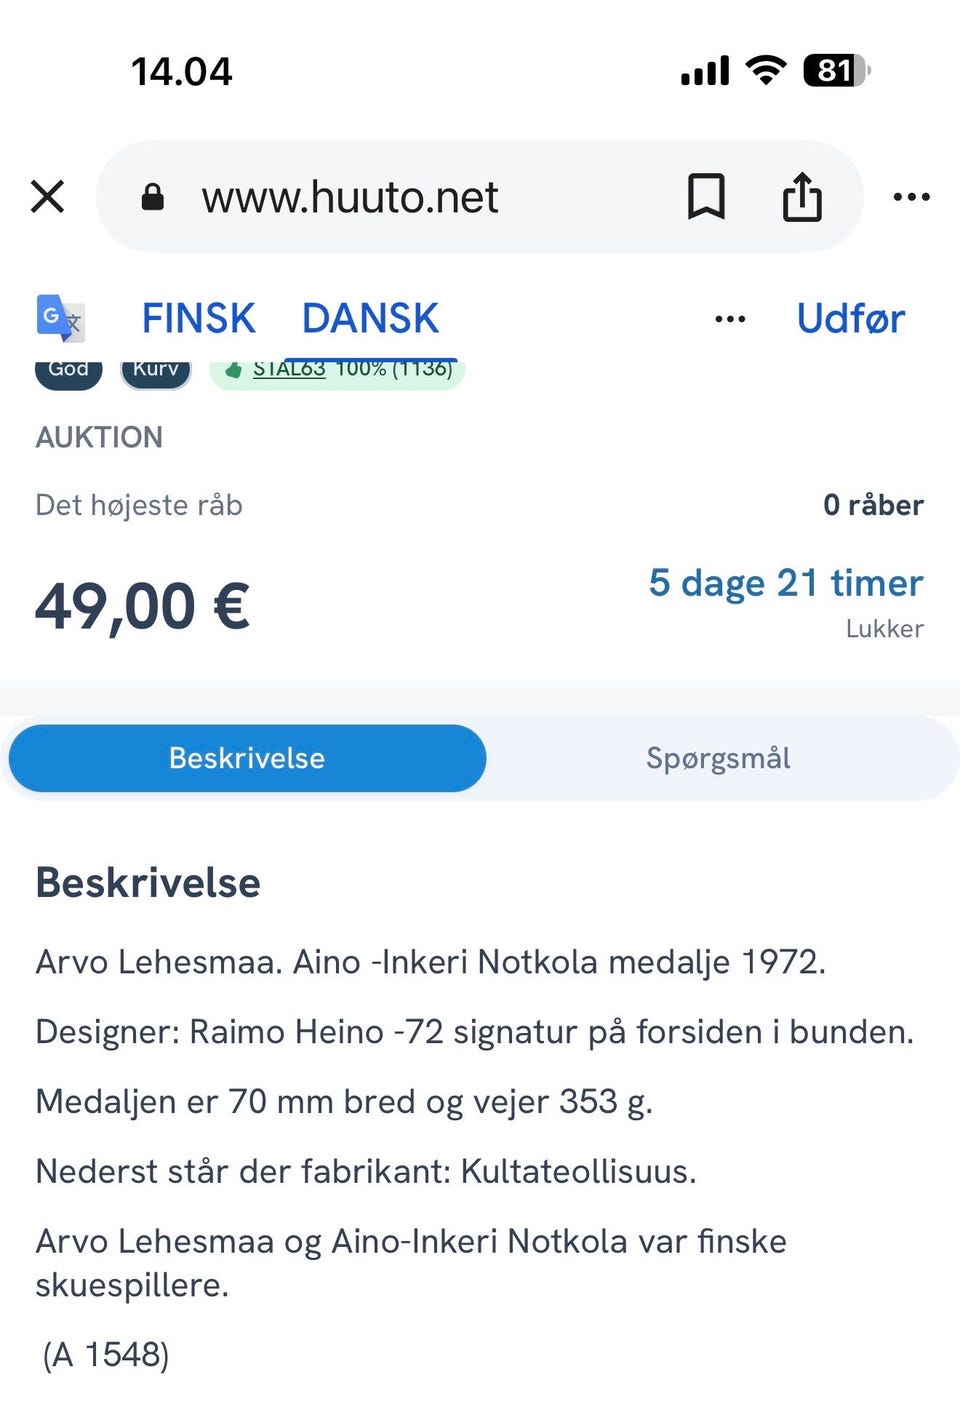
Task: Switch translation to FINSK
Action: (x=198, y=319)
